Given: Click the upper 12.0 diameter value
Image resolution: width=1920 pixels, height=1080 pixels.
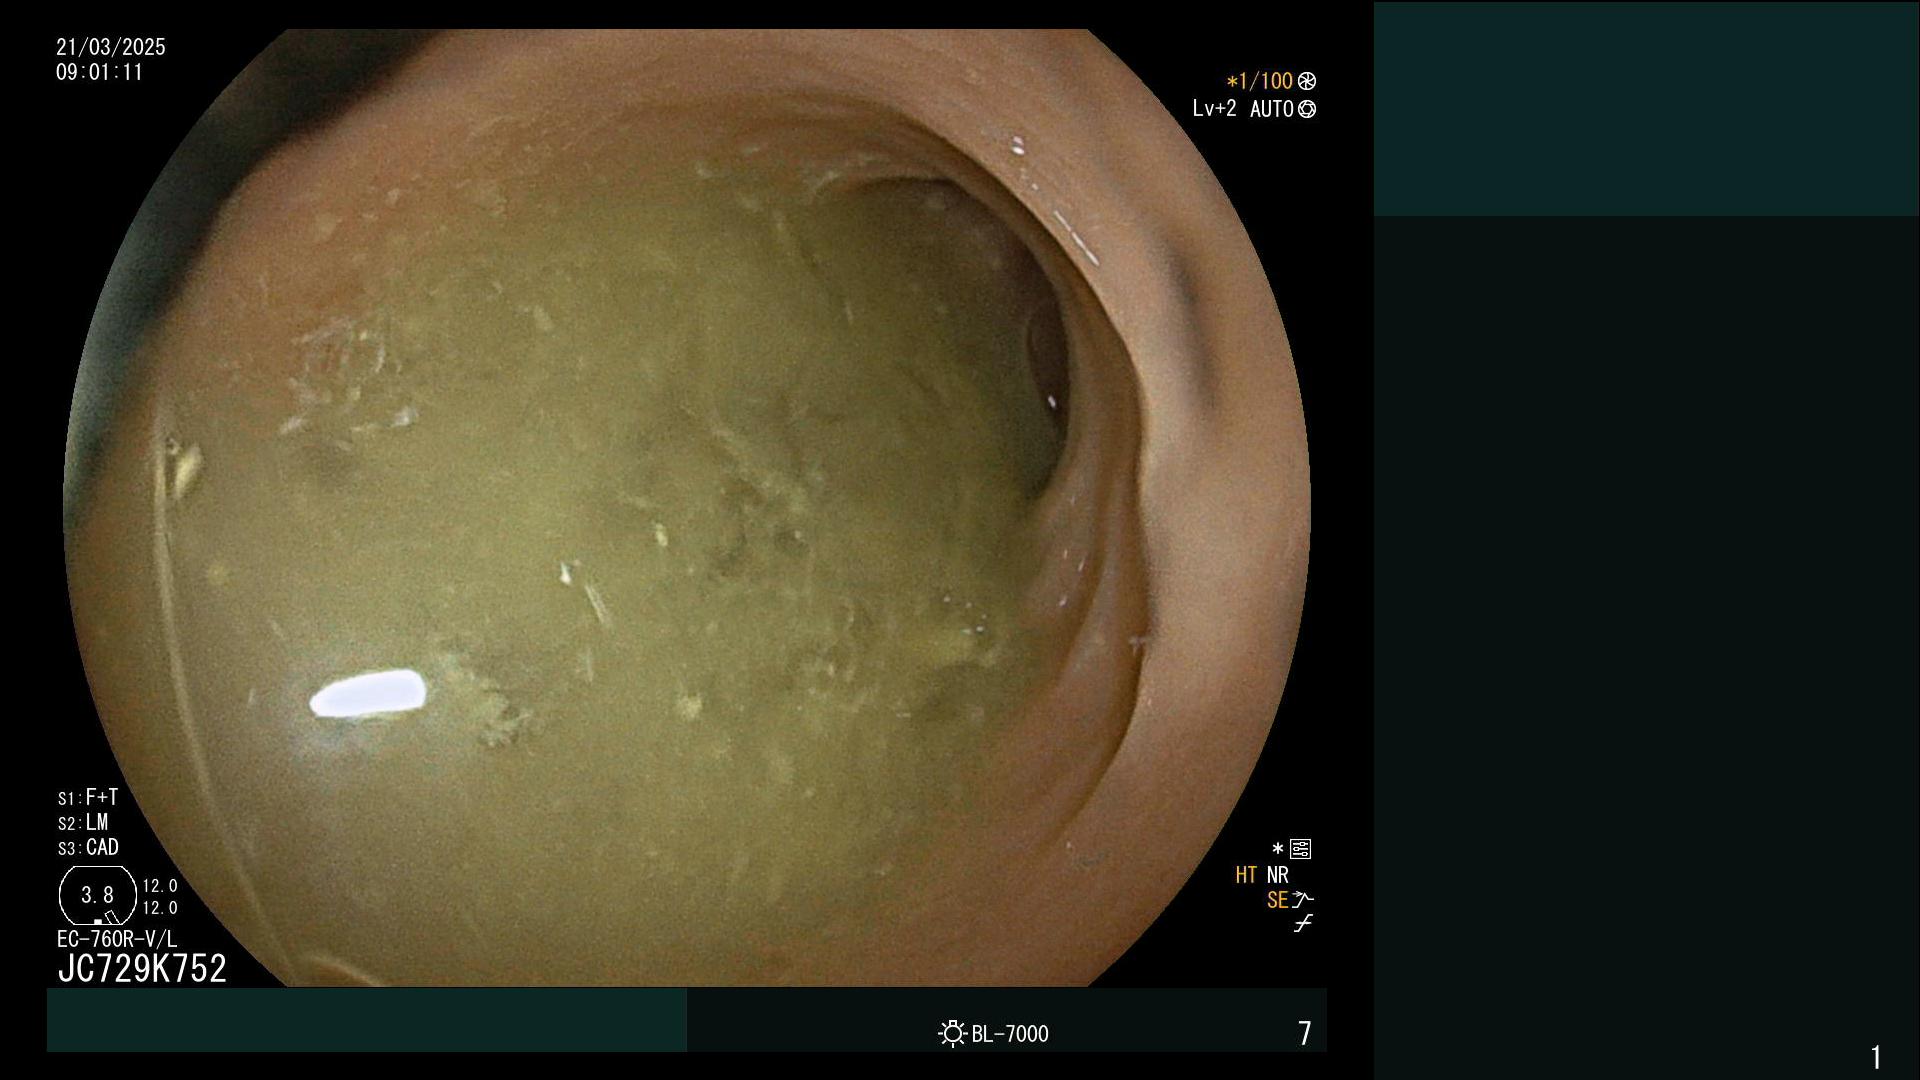Looking at the screenshot, I should 160,886.
